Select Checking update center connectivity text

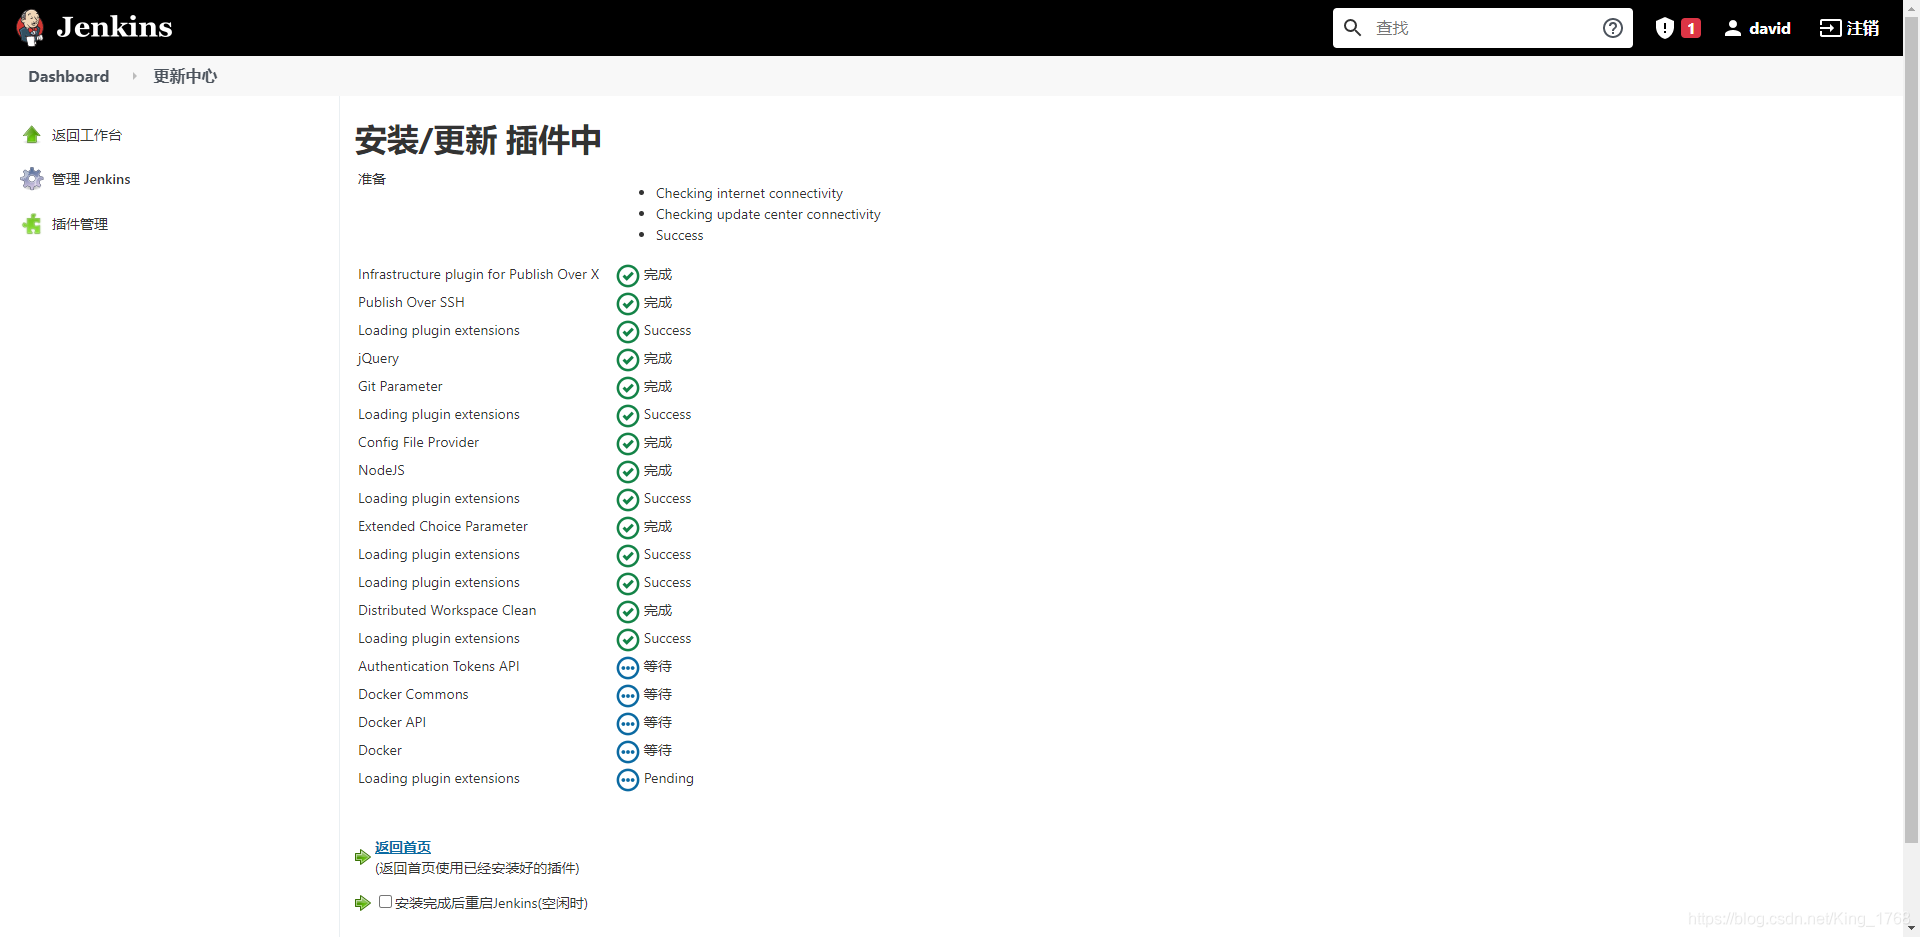pyautogui.click(x=768, y=214)
